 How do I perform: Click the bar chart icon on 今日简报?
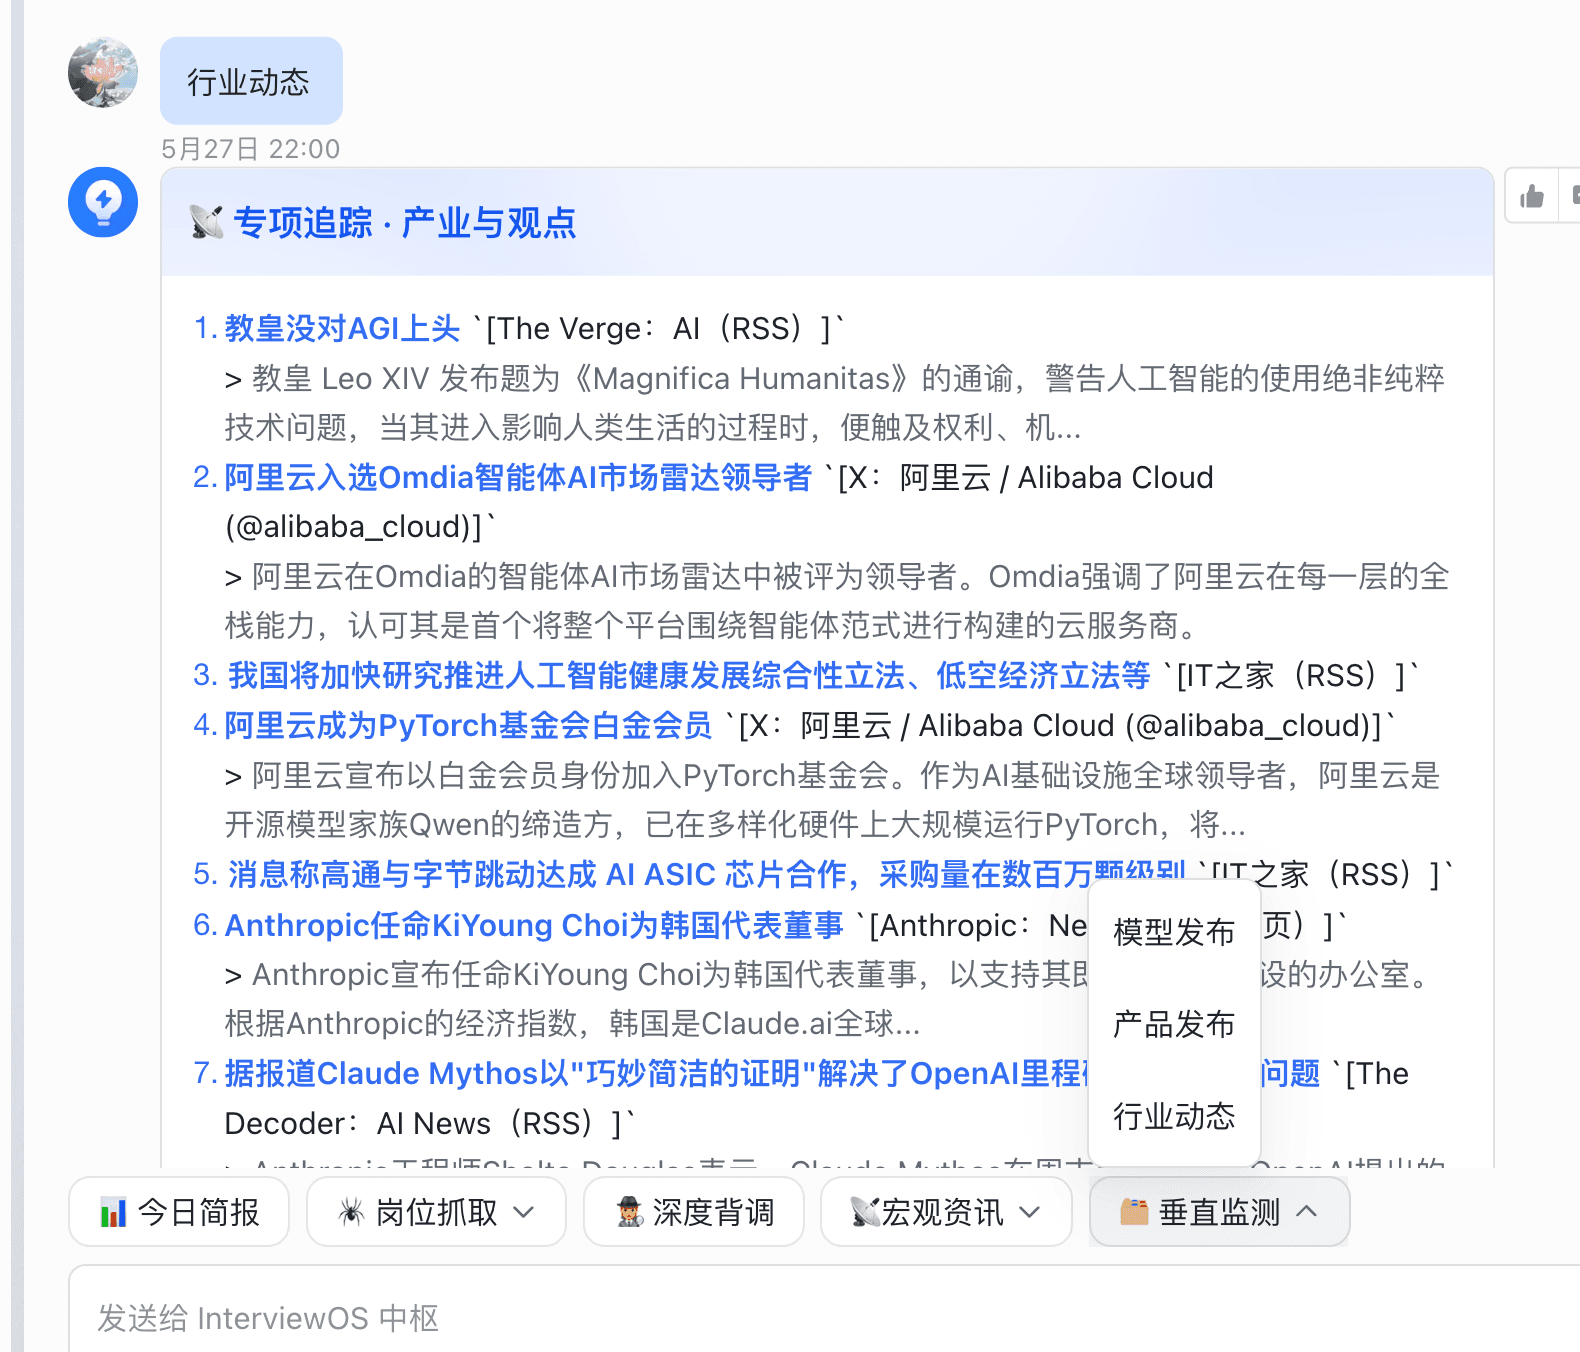point(113,1213)
